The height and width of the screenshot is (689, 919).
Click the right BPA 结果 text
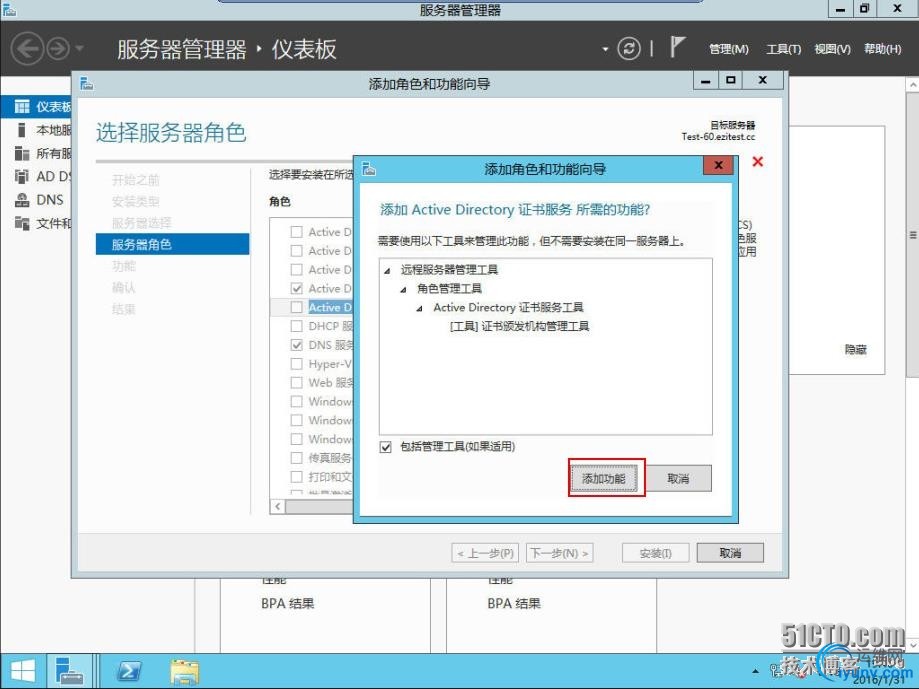pos(514,603)
